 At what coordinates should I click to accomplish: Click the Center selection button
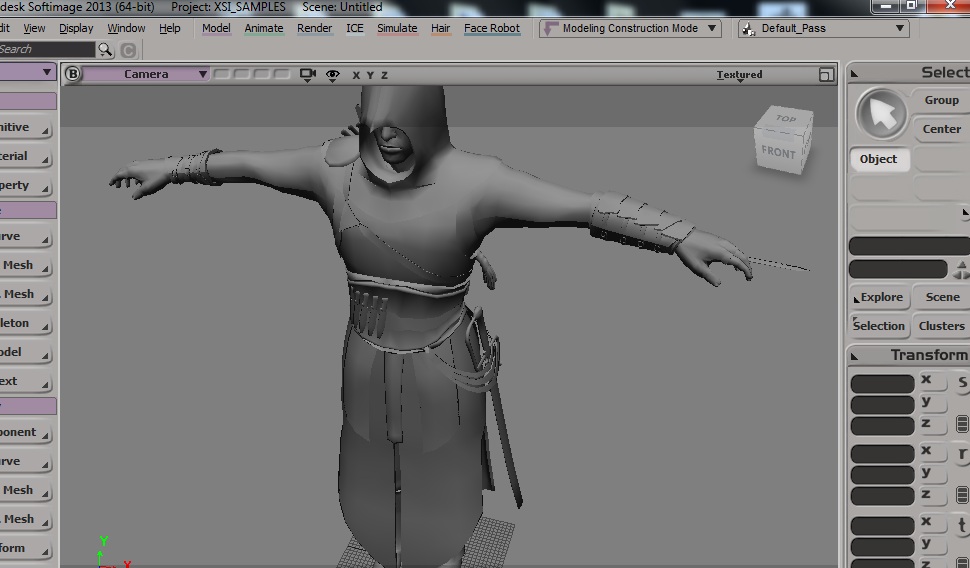tap(941, 129)
